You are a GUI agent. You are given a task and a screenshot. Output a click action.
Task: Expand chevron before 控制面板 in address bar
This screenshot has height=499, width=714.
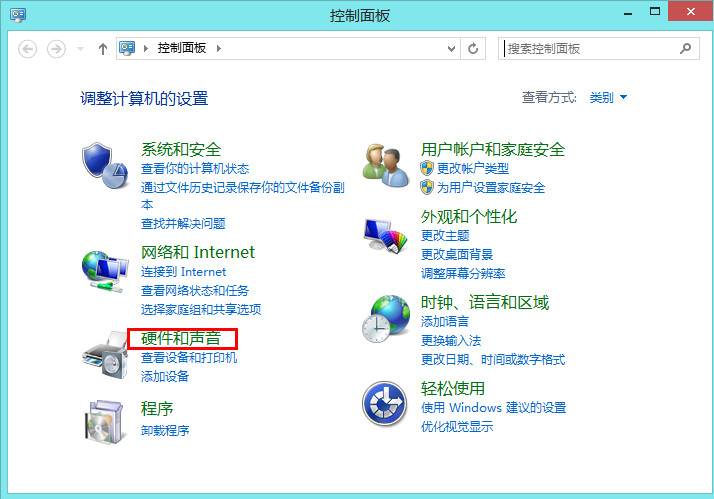(146, 48)
